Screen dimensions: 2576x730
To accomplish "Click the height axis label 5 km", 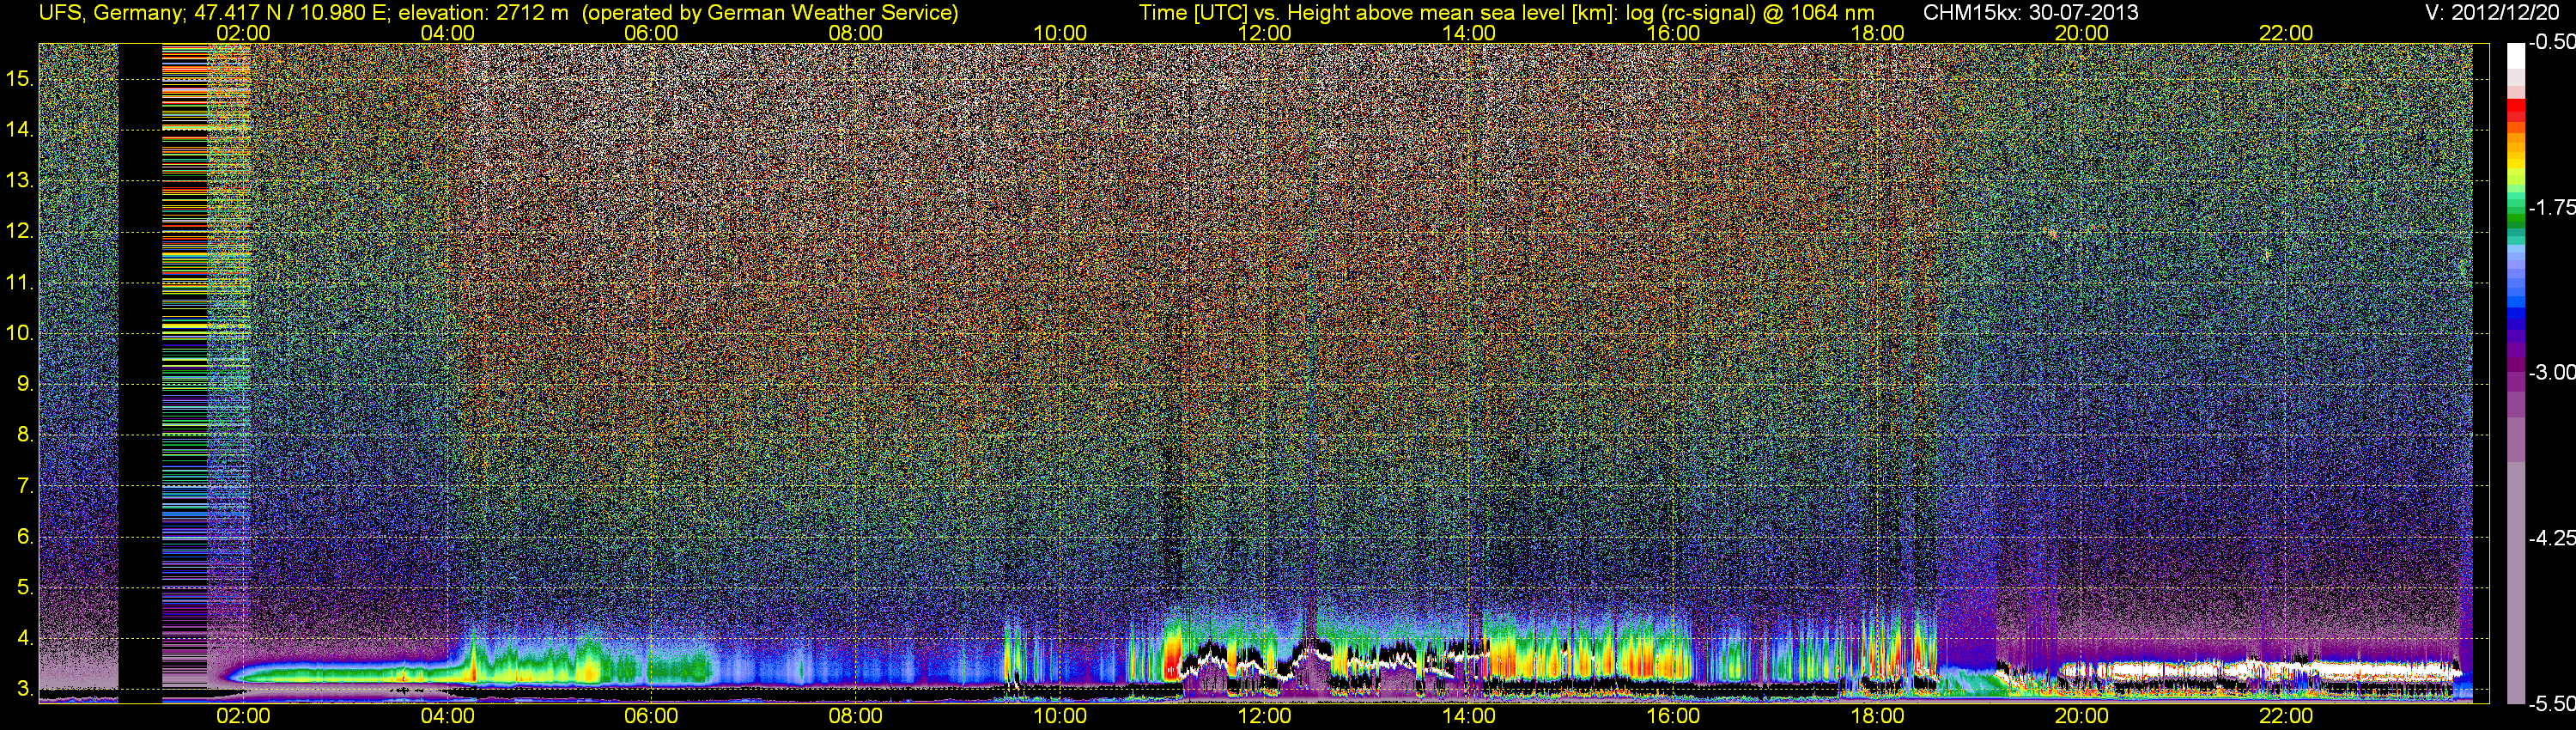I will click(x=25, y=587).
